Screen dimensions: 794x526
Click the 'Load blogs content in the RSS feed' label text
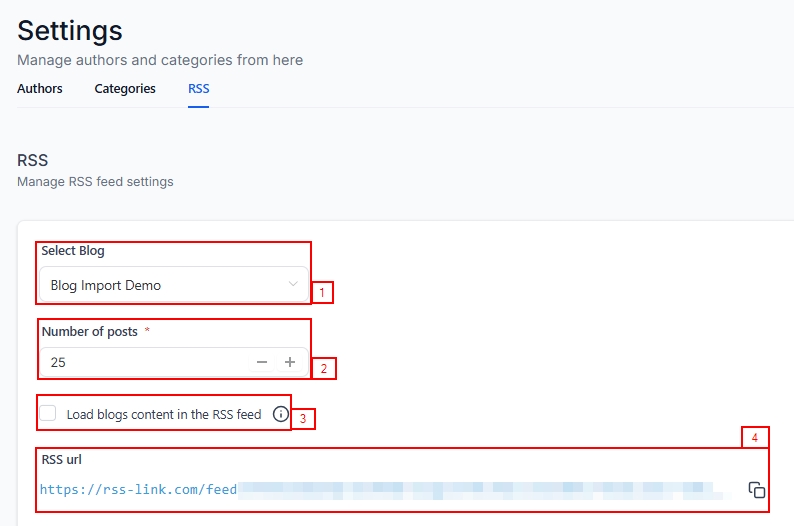[163, 414]
